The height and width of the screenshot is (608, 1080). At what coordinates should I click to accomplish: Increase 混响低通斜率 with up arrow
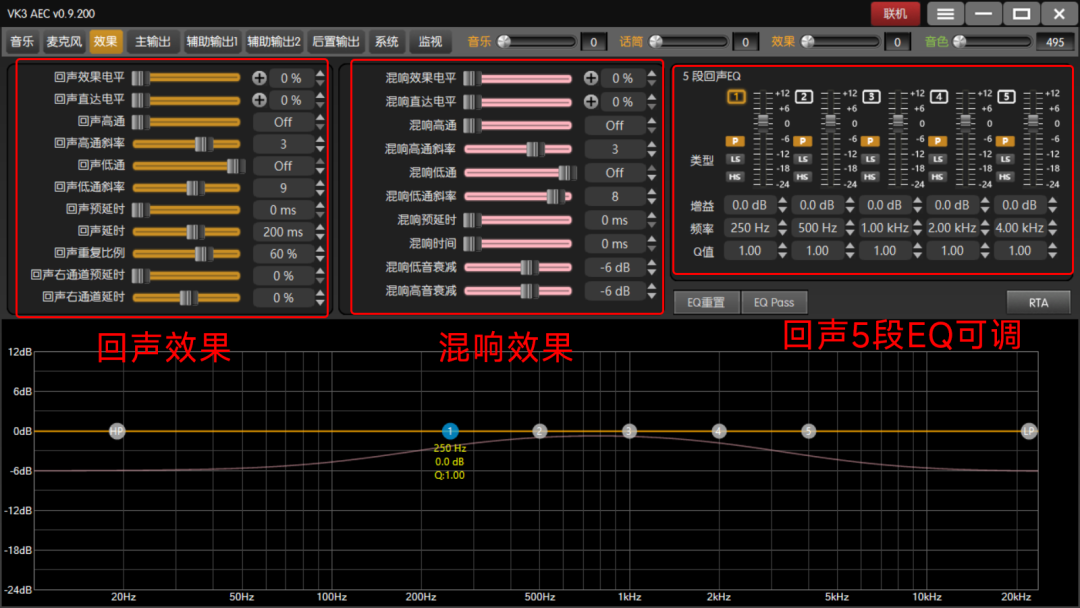(652, 192)
